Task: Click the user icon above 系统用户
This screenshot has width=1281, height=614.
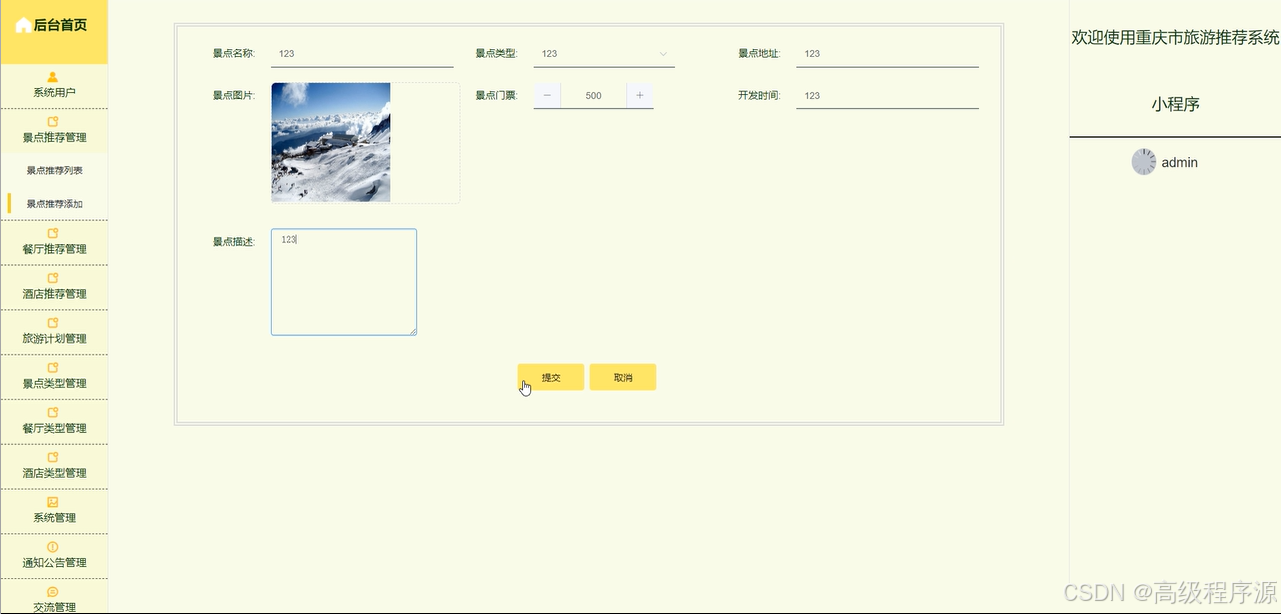Action: [53, 77]
